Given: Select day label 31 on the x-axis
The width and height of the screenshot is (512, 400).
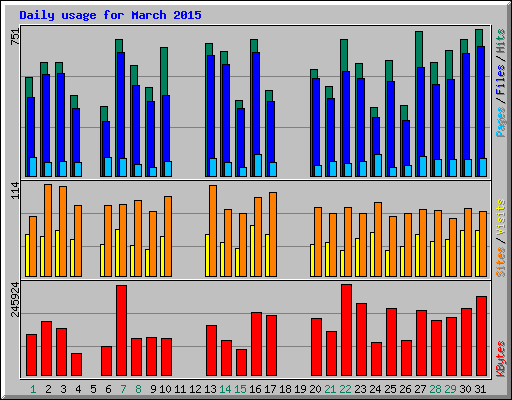Looking at the screenshot, I should [480, 389].
